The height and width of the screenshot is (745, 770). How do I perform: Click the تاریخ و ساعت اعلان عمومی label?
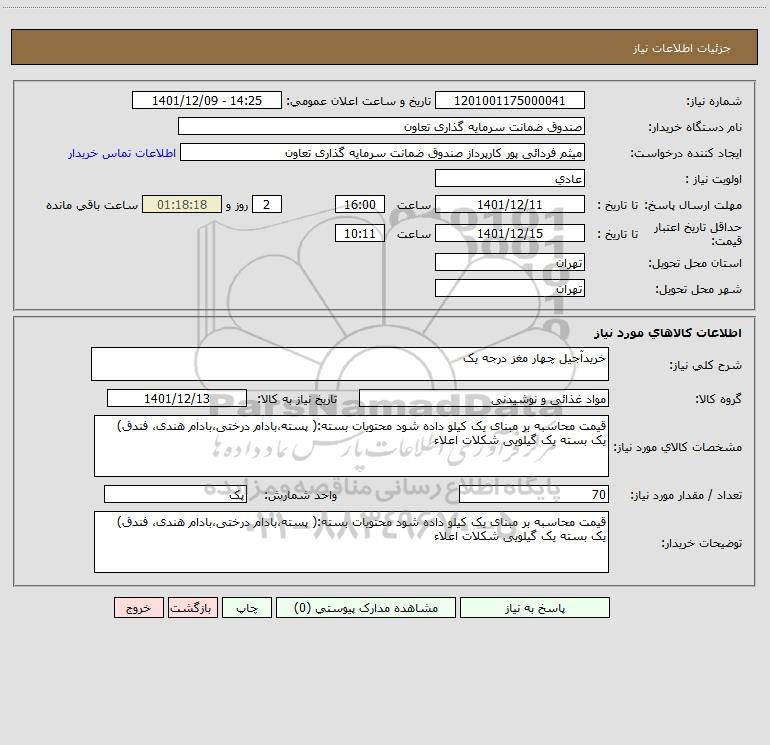coord(358,101)
